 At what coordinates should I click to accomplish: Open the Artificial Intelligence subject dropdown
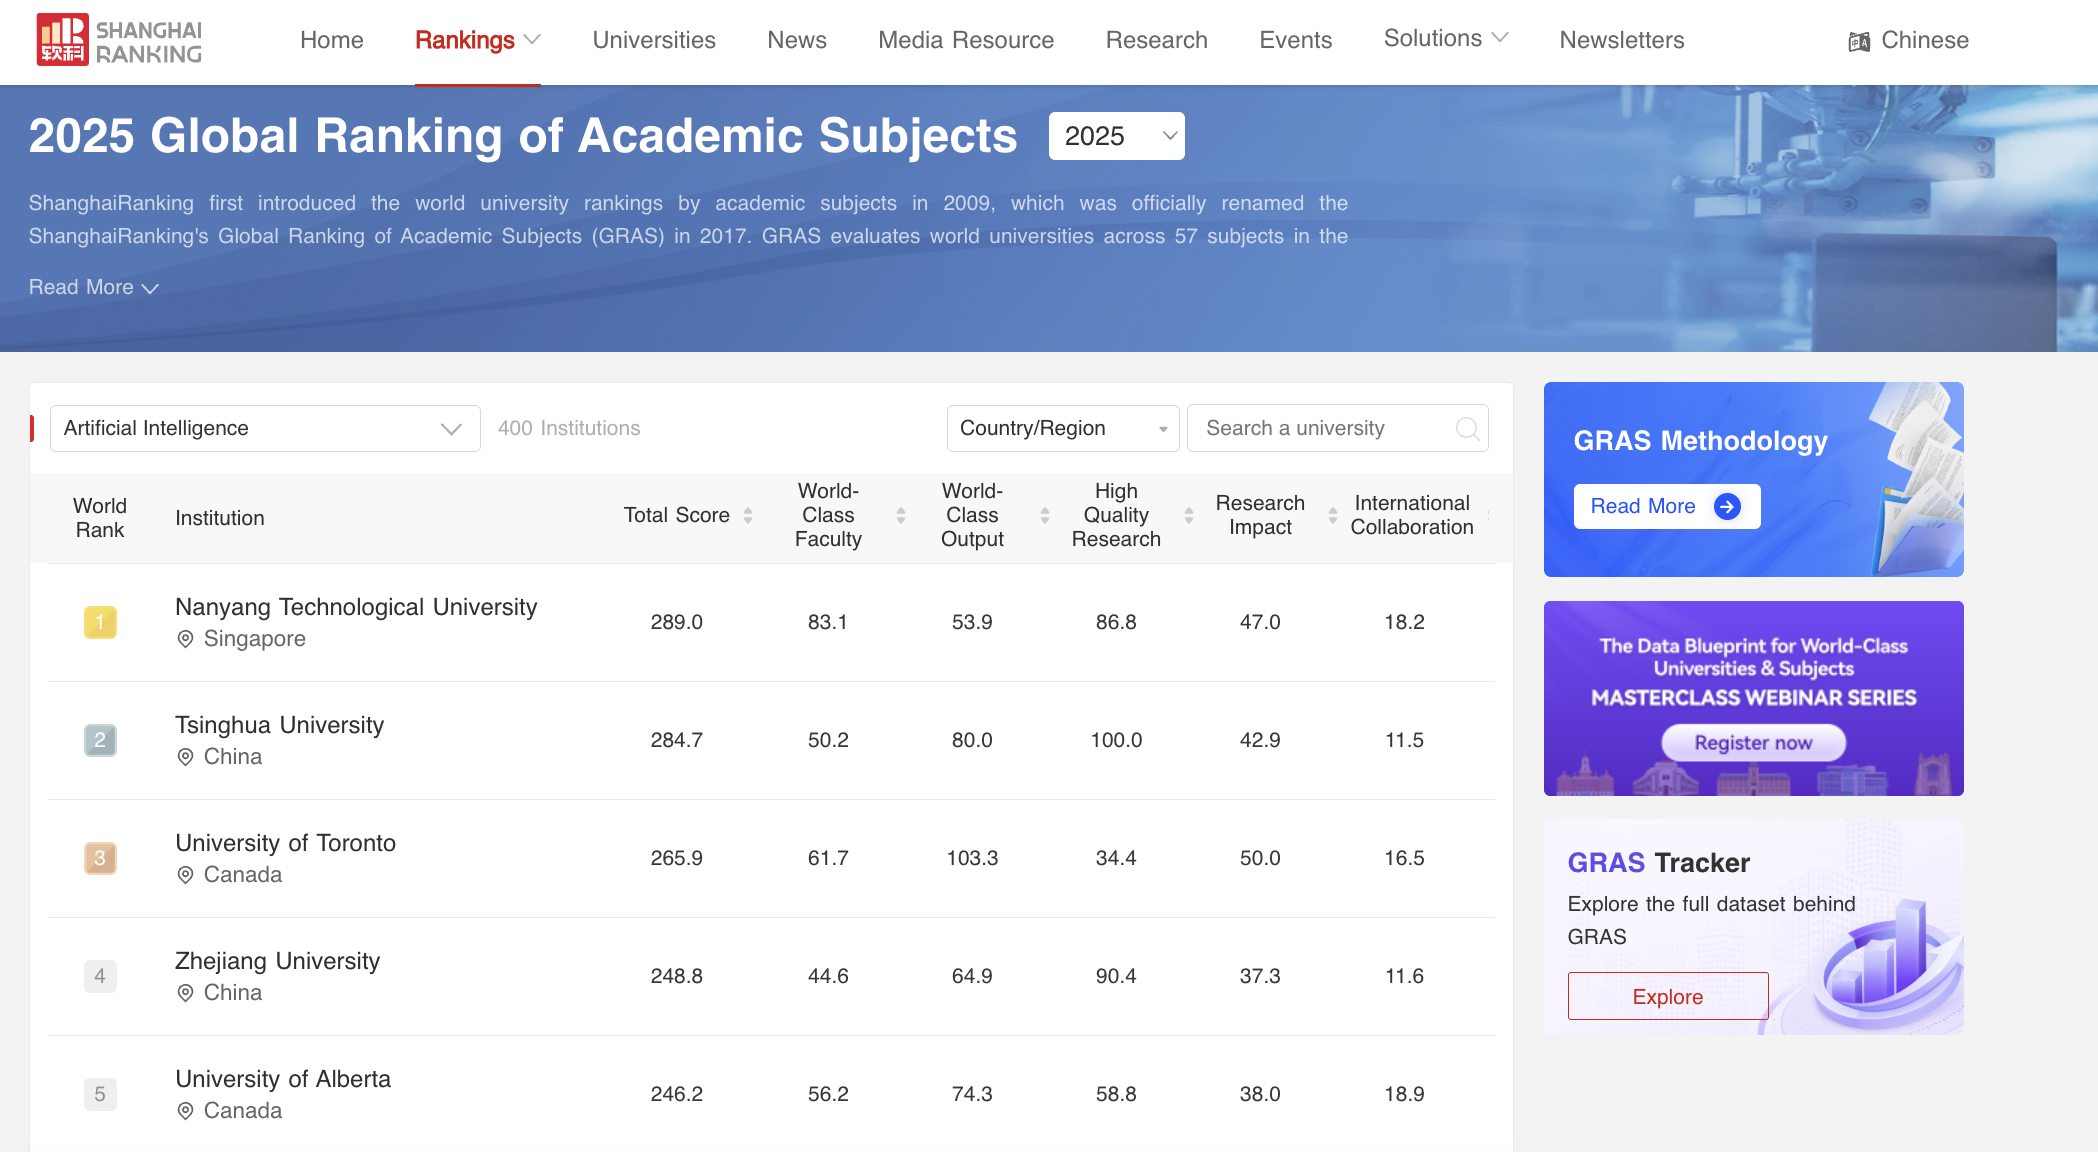point(265,429)
